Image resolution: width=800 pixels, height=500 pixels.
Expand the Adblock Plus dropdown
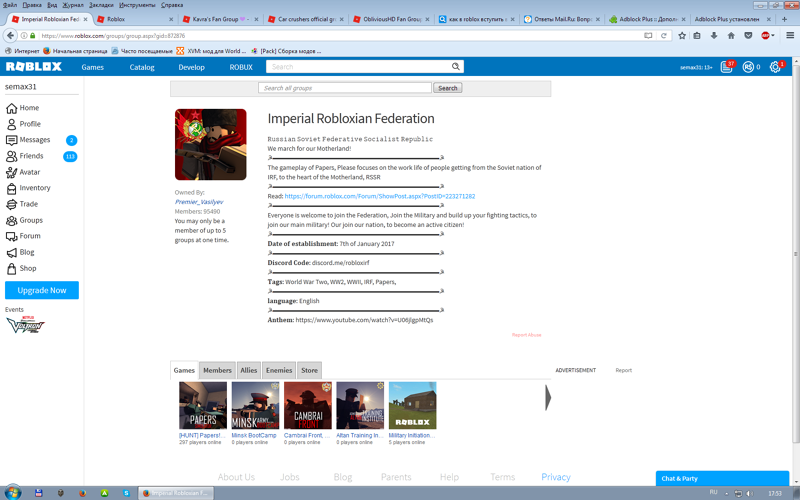774,35
